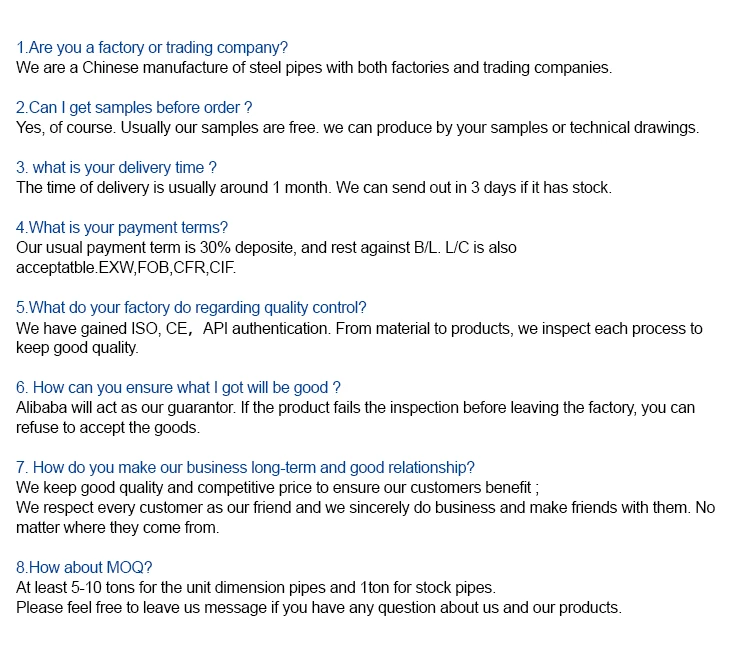The height and width of the screenshot is (657, 750).
Task: Click the 'refuse to accept the goods.' line
Action: pos(108,428)
